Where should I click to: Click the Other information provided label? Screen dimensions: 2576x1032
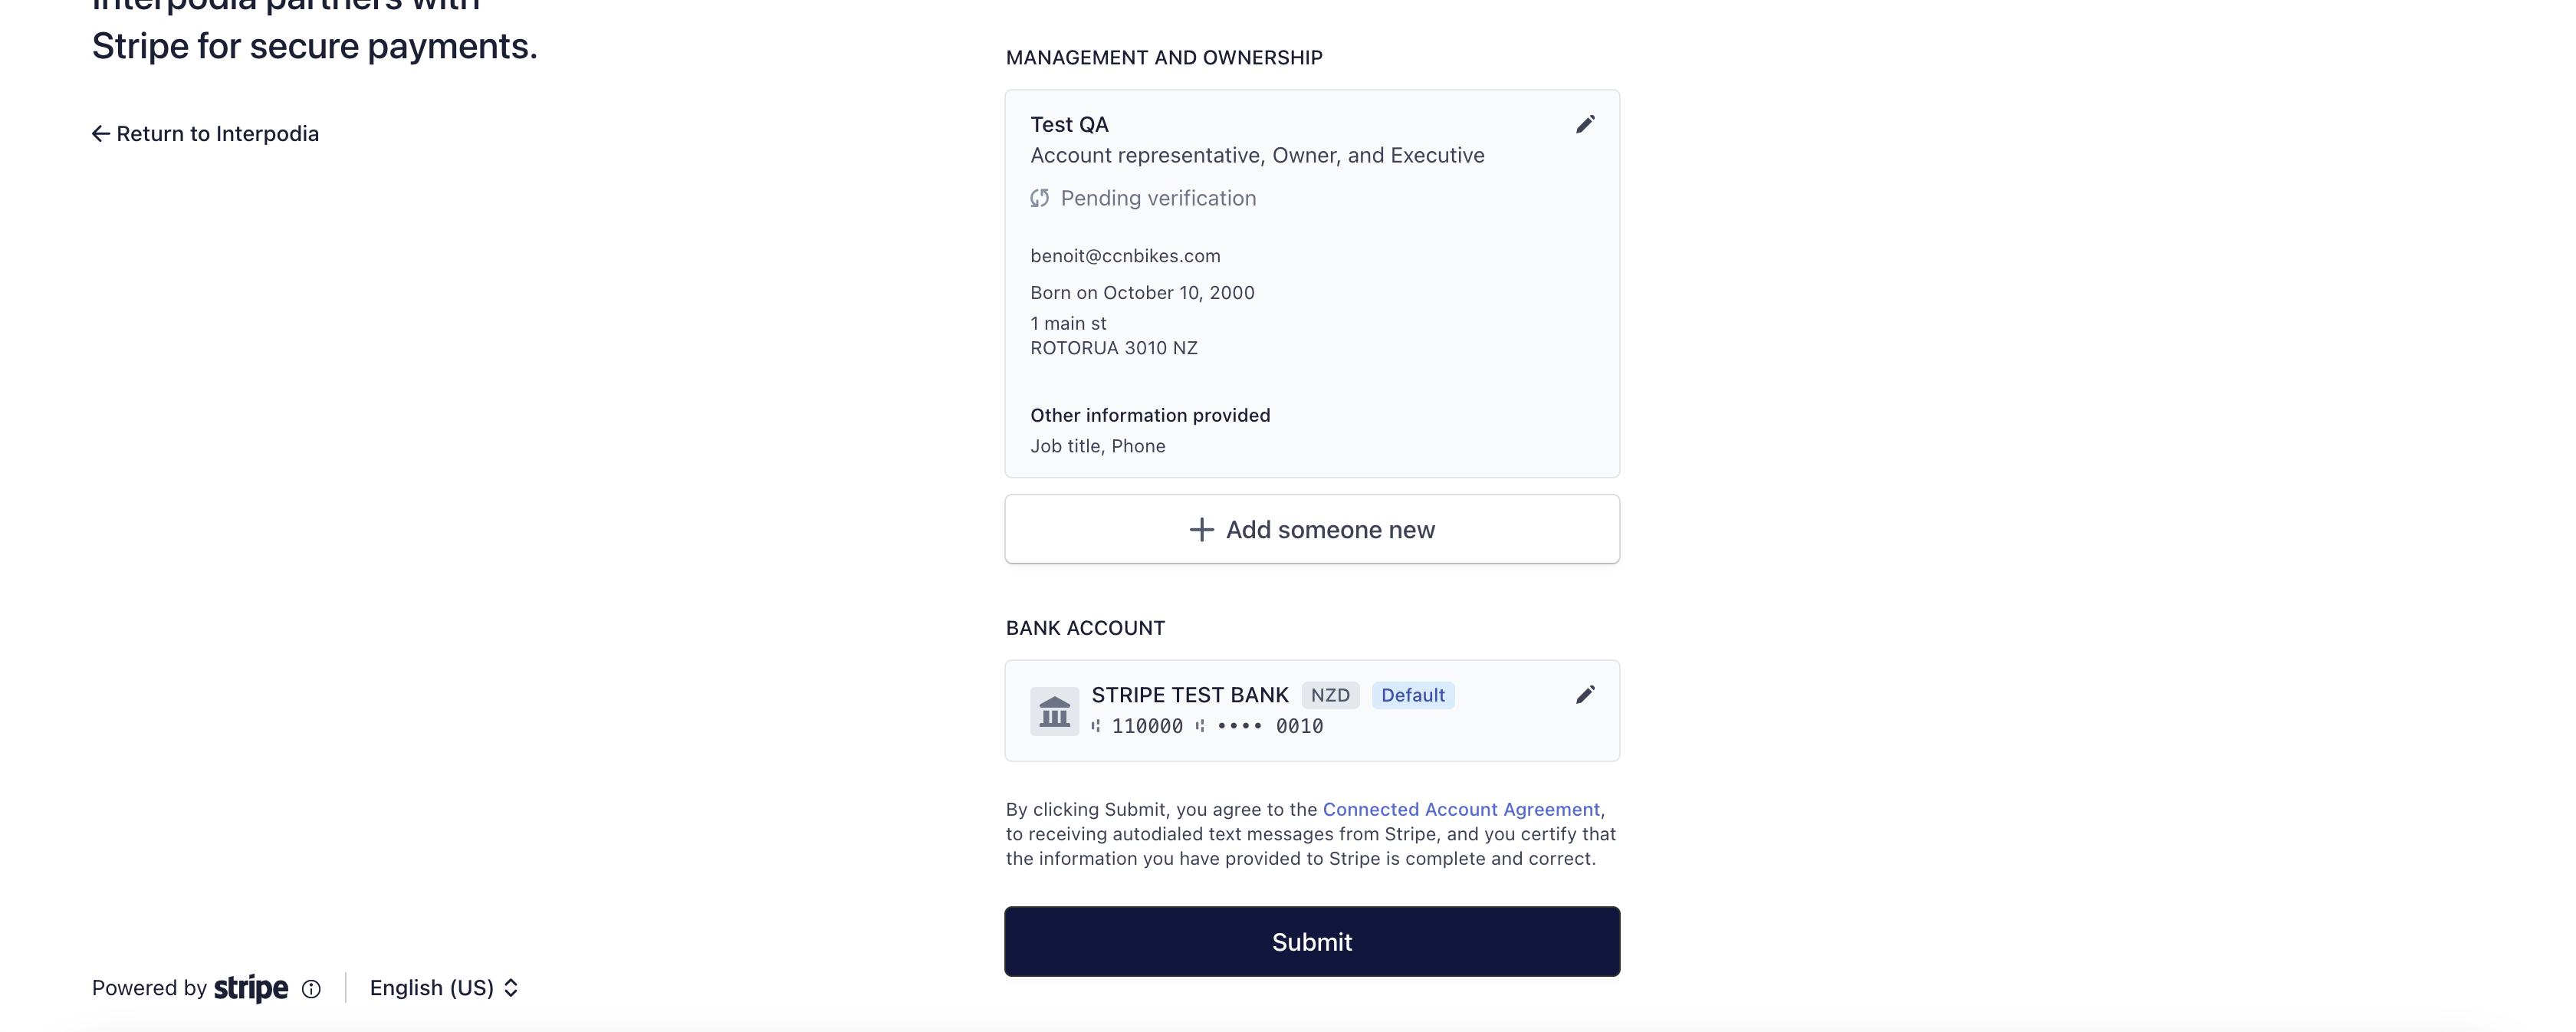[1150, 415]
